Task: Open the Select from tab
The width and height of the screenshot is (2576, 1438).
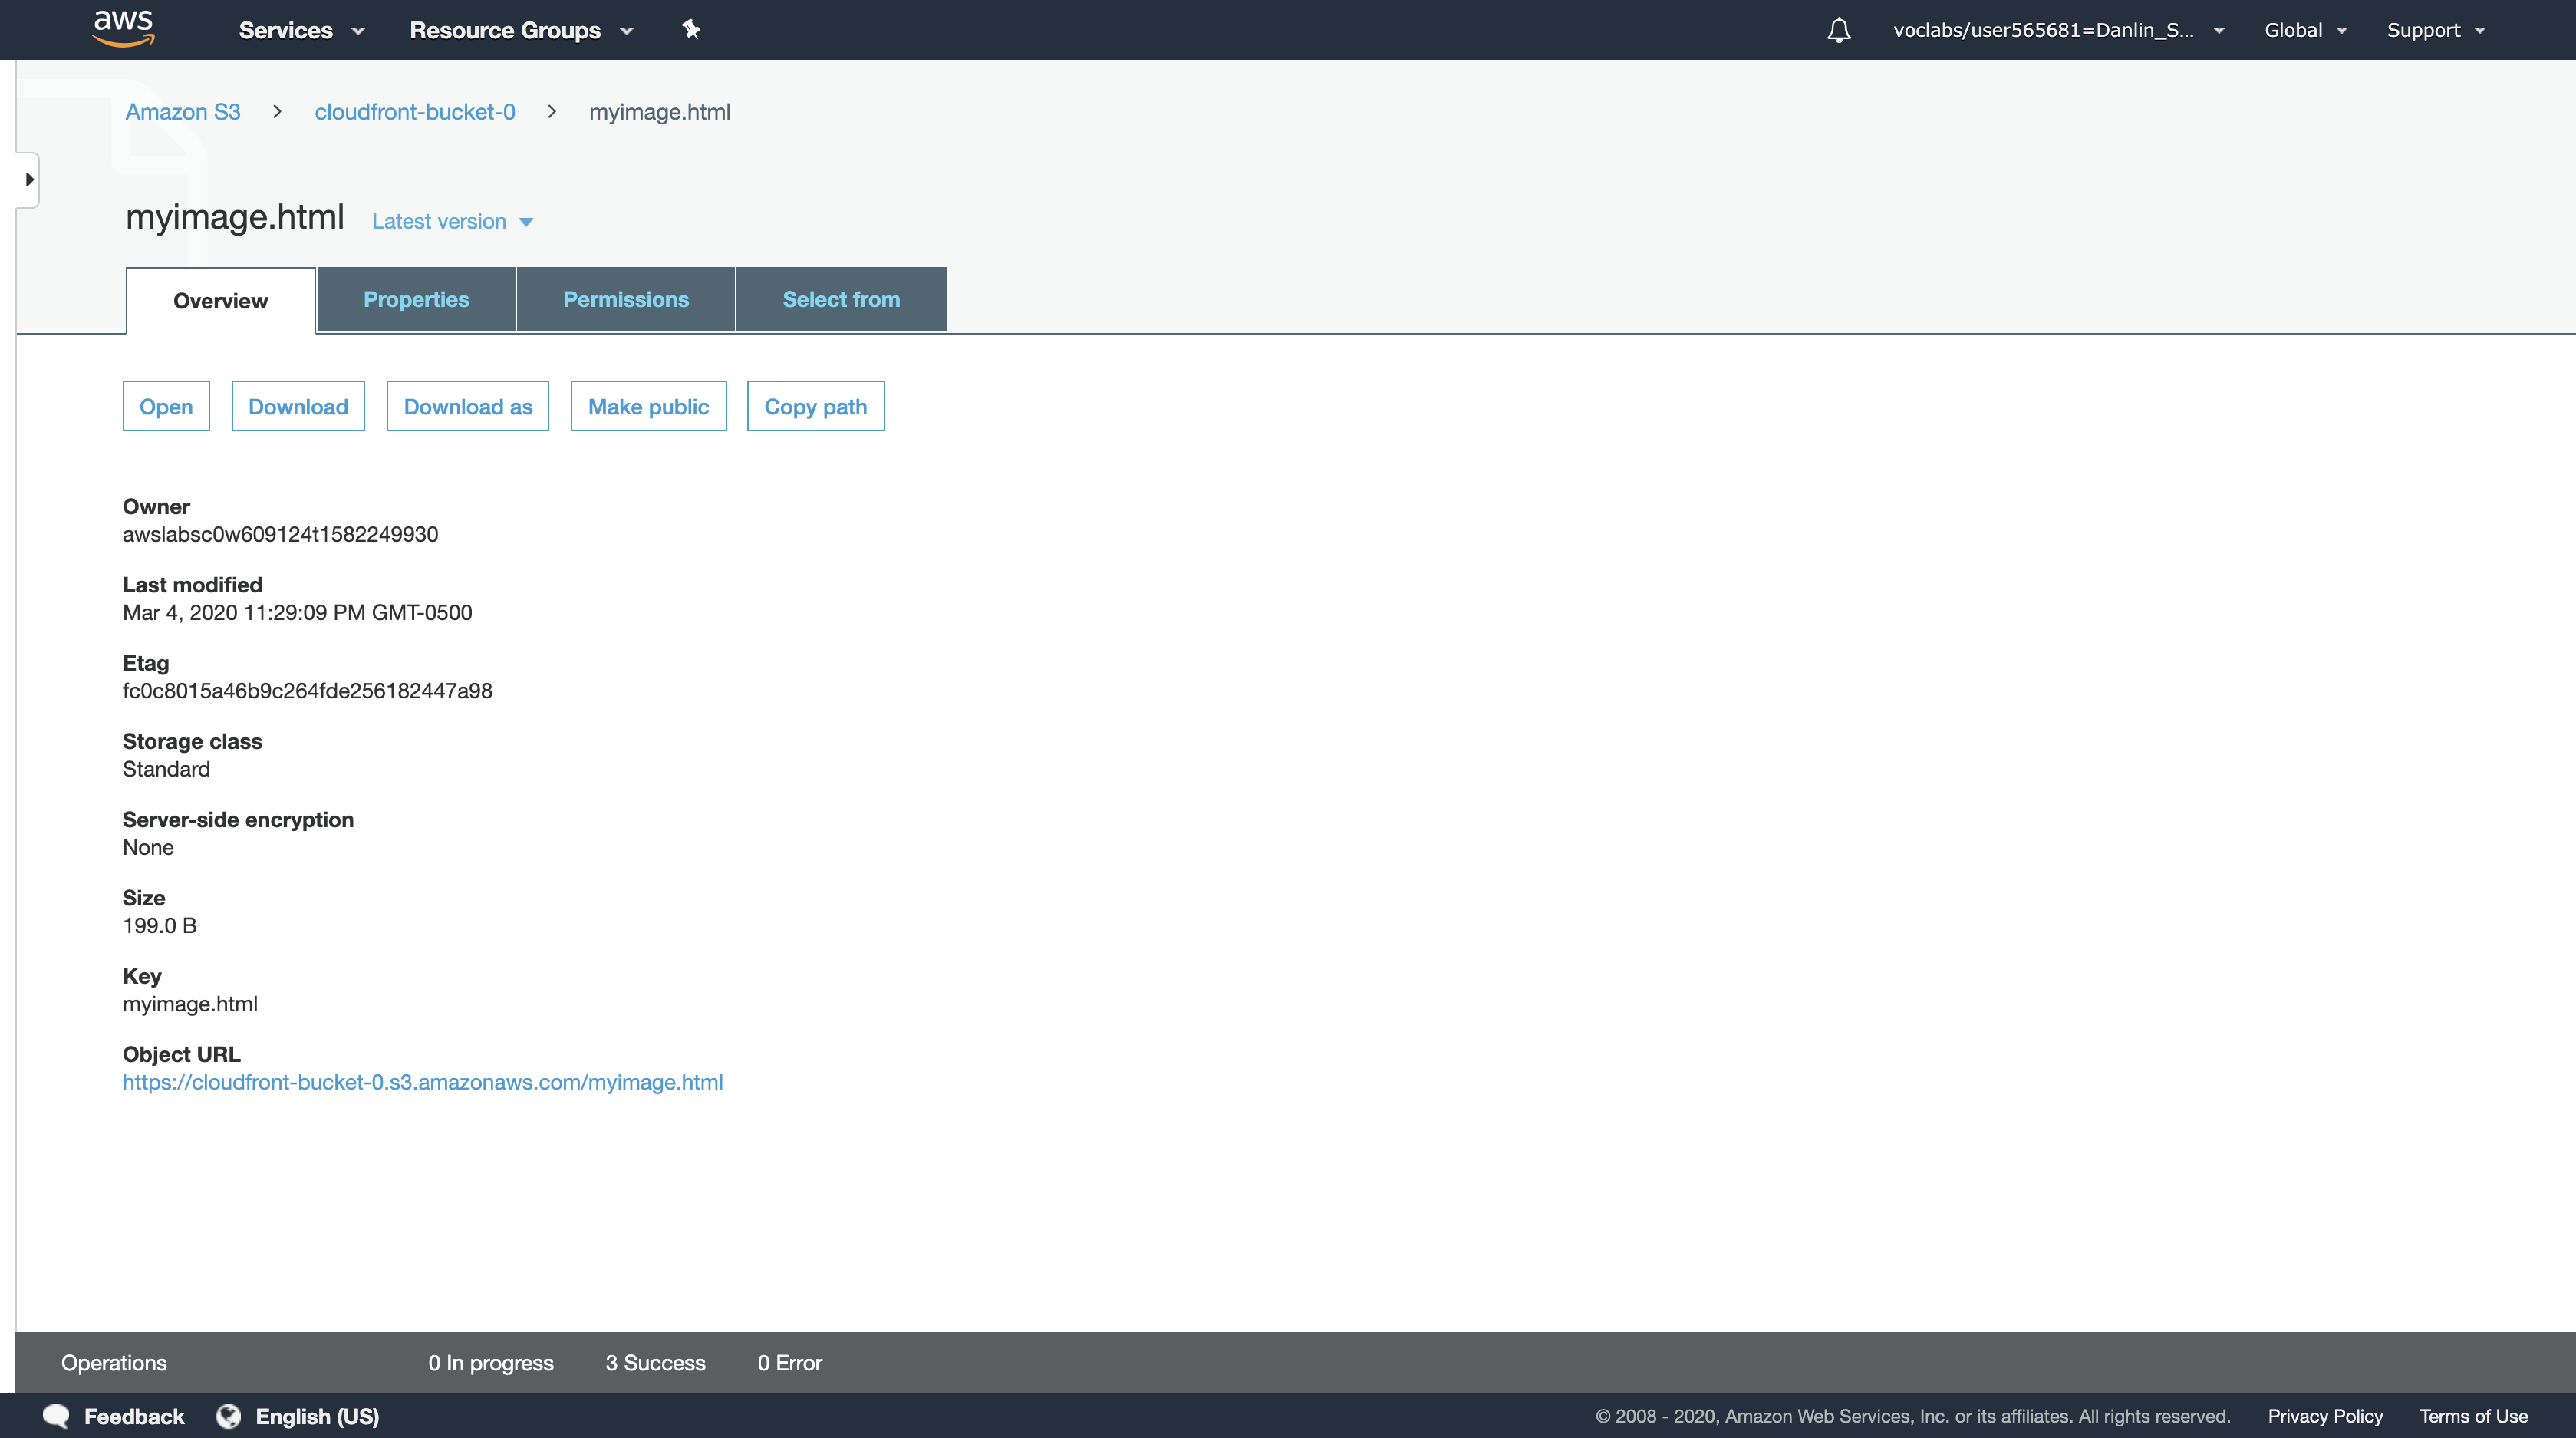Action: click(840, 299)
